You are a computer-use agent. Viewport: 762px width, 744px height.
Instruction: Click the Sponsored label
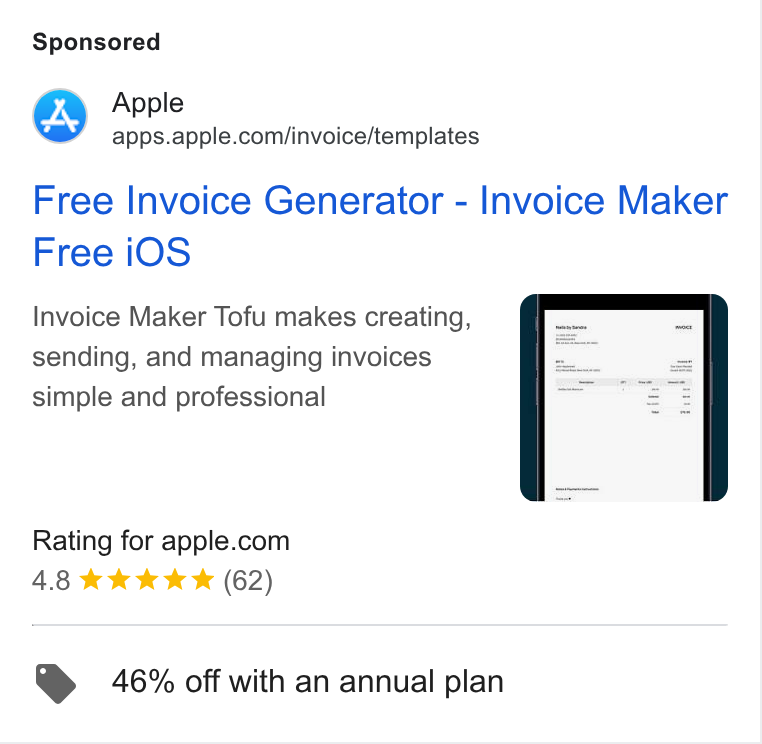96,42
